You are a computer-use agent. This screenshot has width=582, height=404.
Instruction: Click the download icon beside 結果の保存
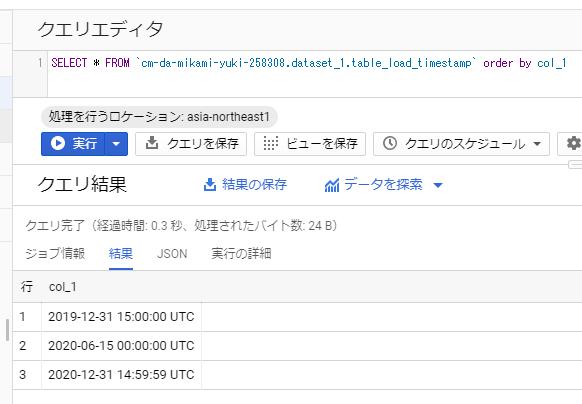[210, 185]
